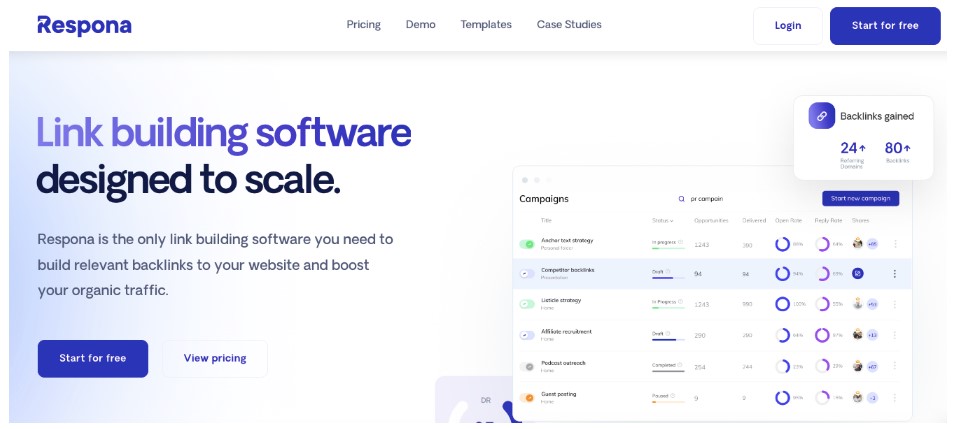This screenshot has width=966, height=429.
Task: Click the Delivered column header
Action: click(754, 221)
